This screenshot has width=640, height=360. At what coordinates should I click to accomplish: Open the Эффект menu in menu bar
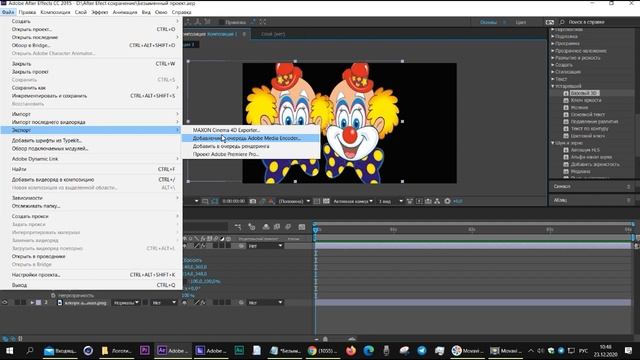[x=99, y=12]
